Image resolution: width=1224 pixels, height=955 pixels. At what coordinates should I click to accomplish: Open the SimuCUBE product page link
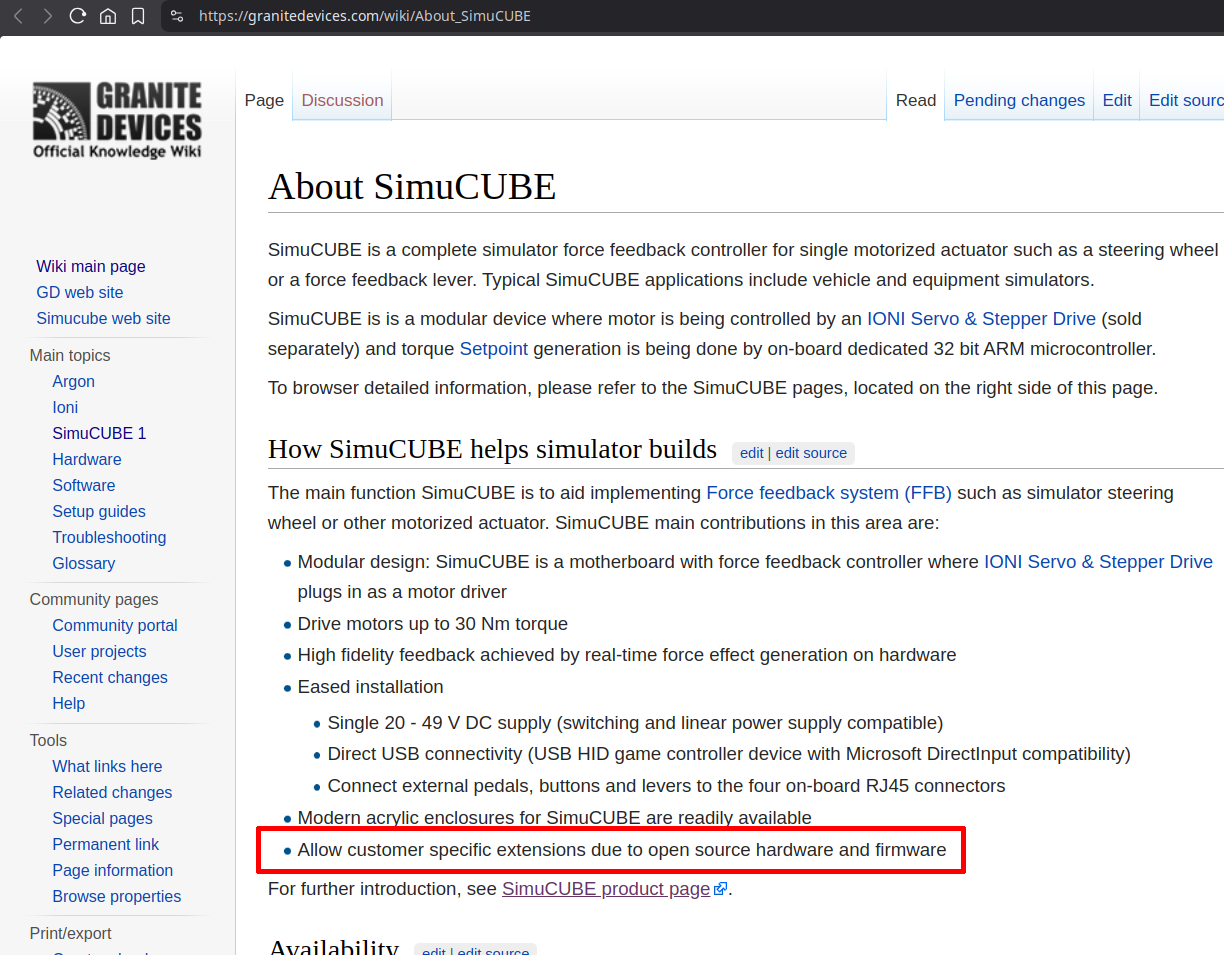606,889
